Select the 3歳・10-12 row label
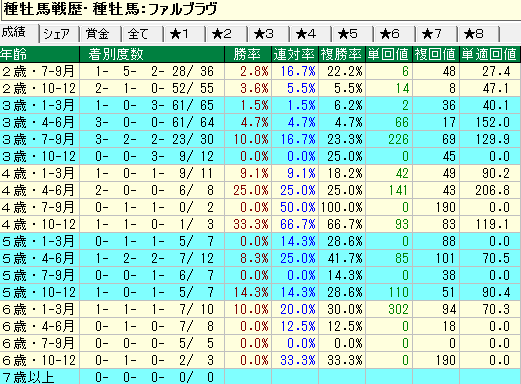The image size is (521, 384). [39, 156]
